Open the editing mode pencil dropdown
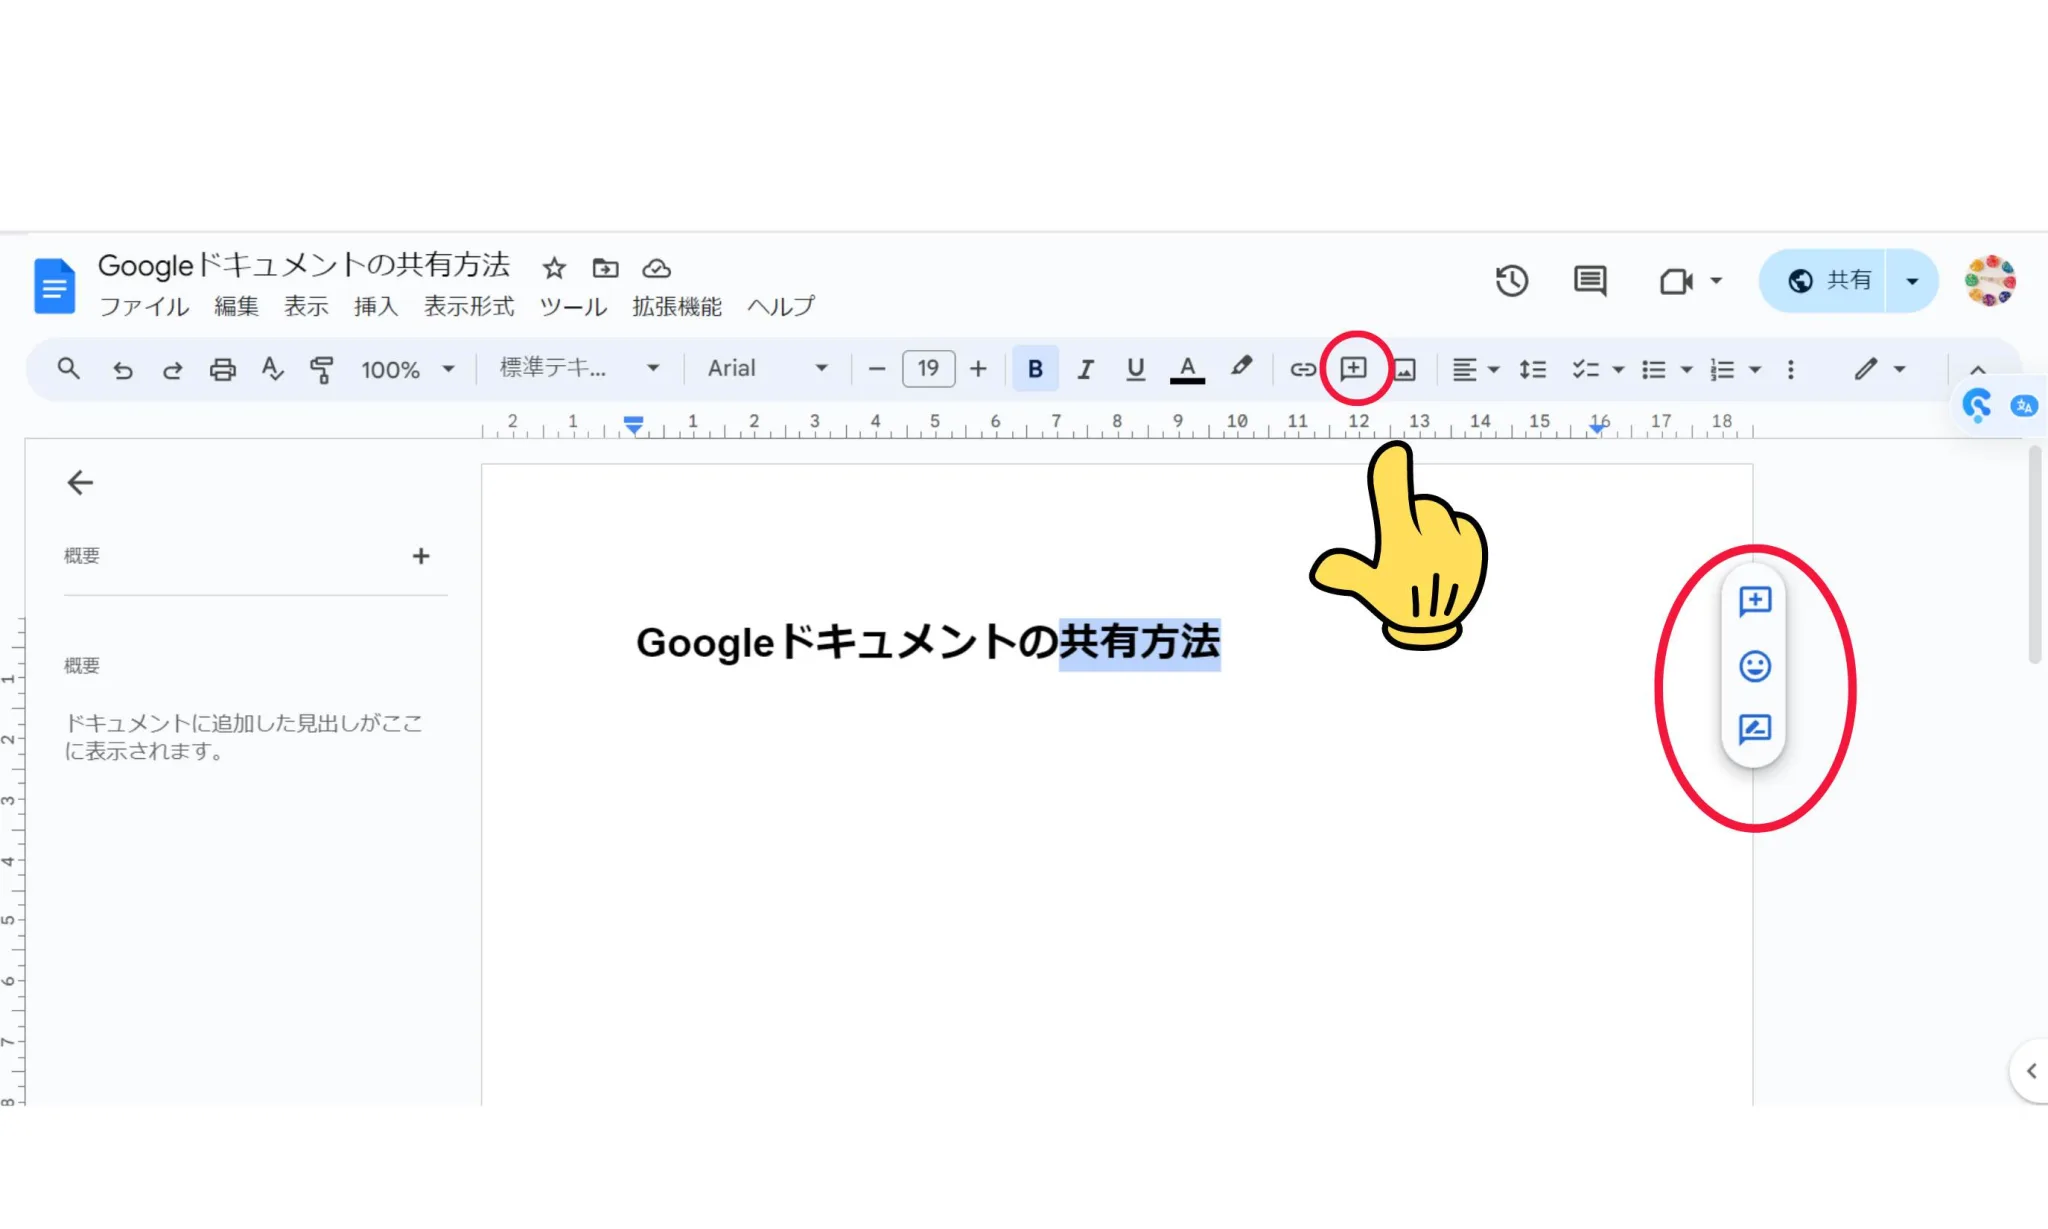This screenshot has width=2048, height=1229. coord(1879,370)
